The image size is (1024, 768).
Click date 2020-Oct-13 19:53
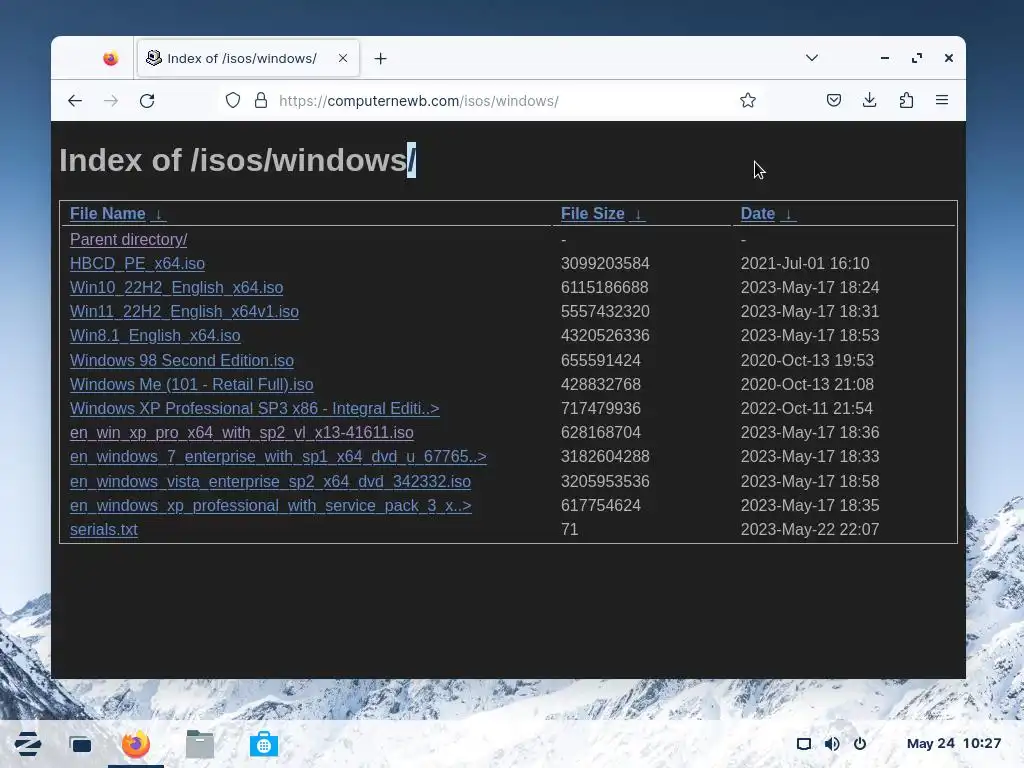pos(807,360)
